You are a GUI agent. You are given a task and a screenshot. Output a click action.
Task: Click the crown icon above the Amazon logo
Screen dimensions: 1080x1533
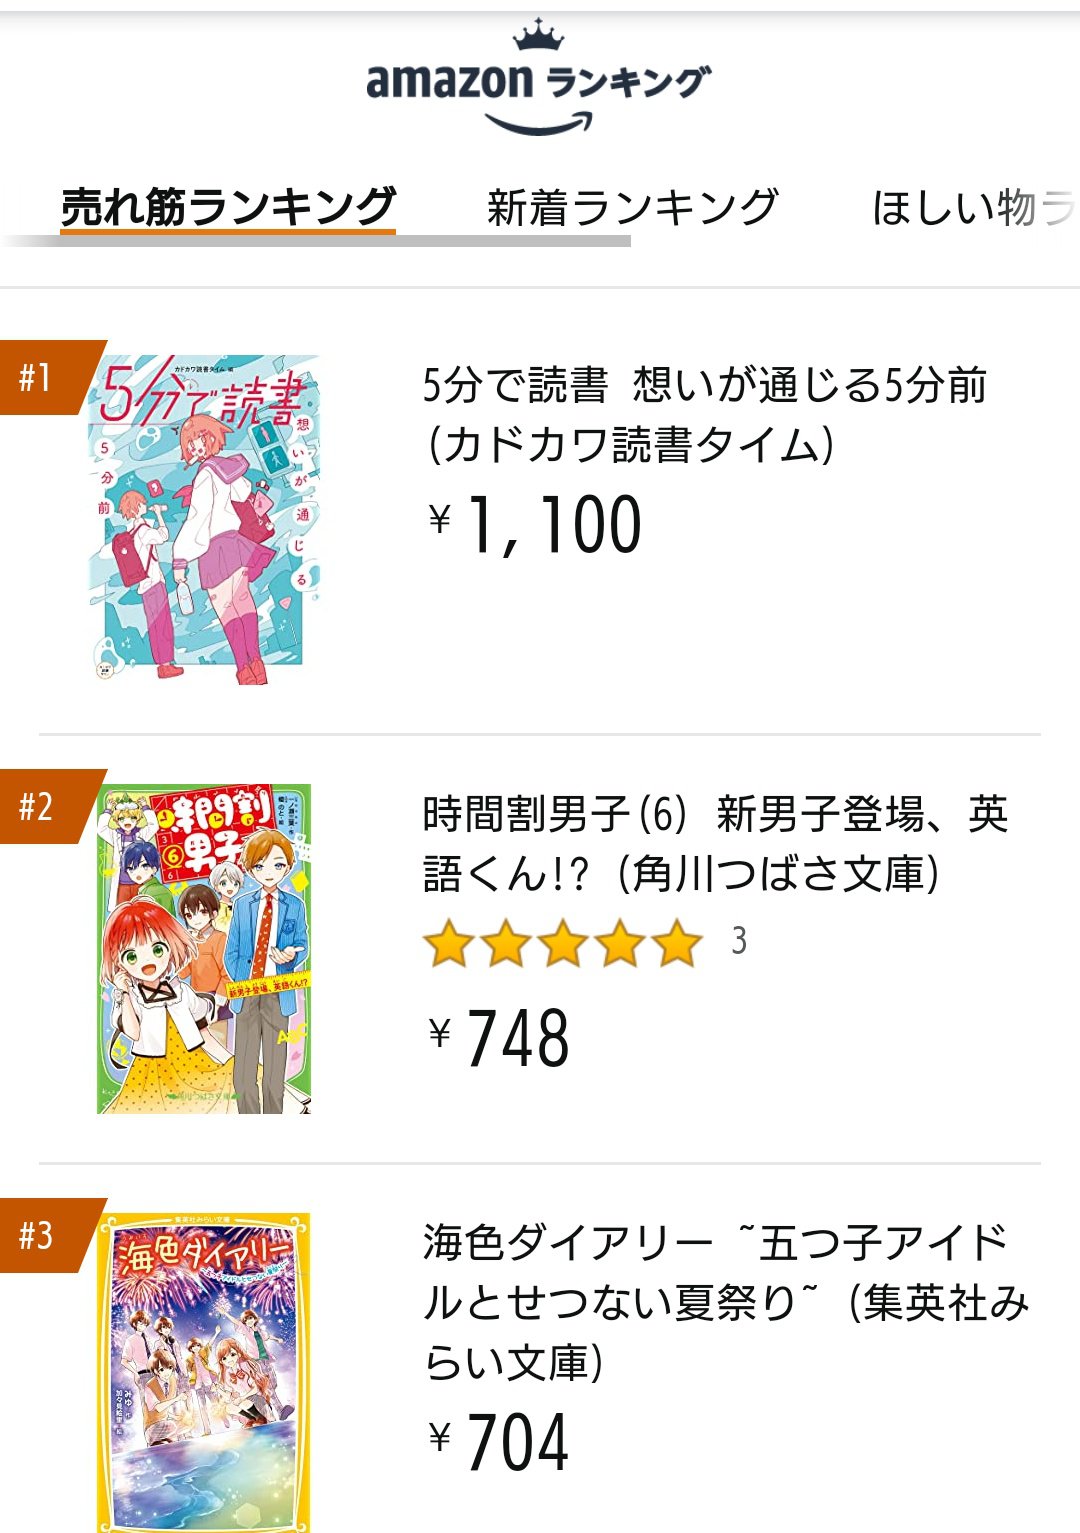(x=538, y=36)
